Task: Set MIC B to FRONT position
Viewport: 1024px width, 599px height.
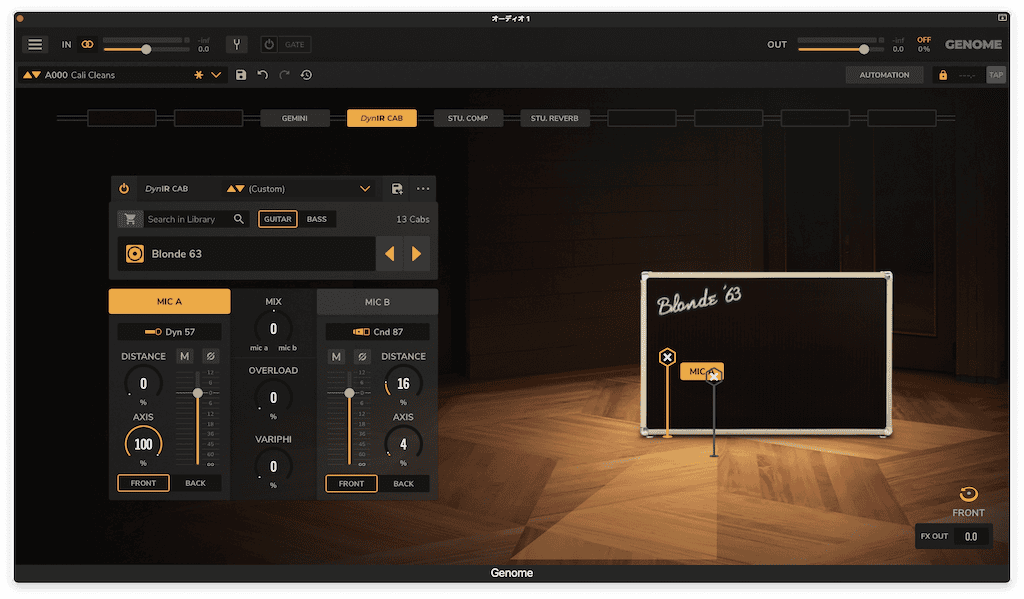Action: click(351, 484)
